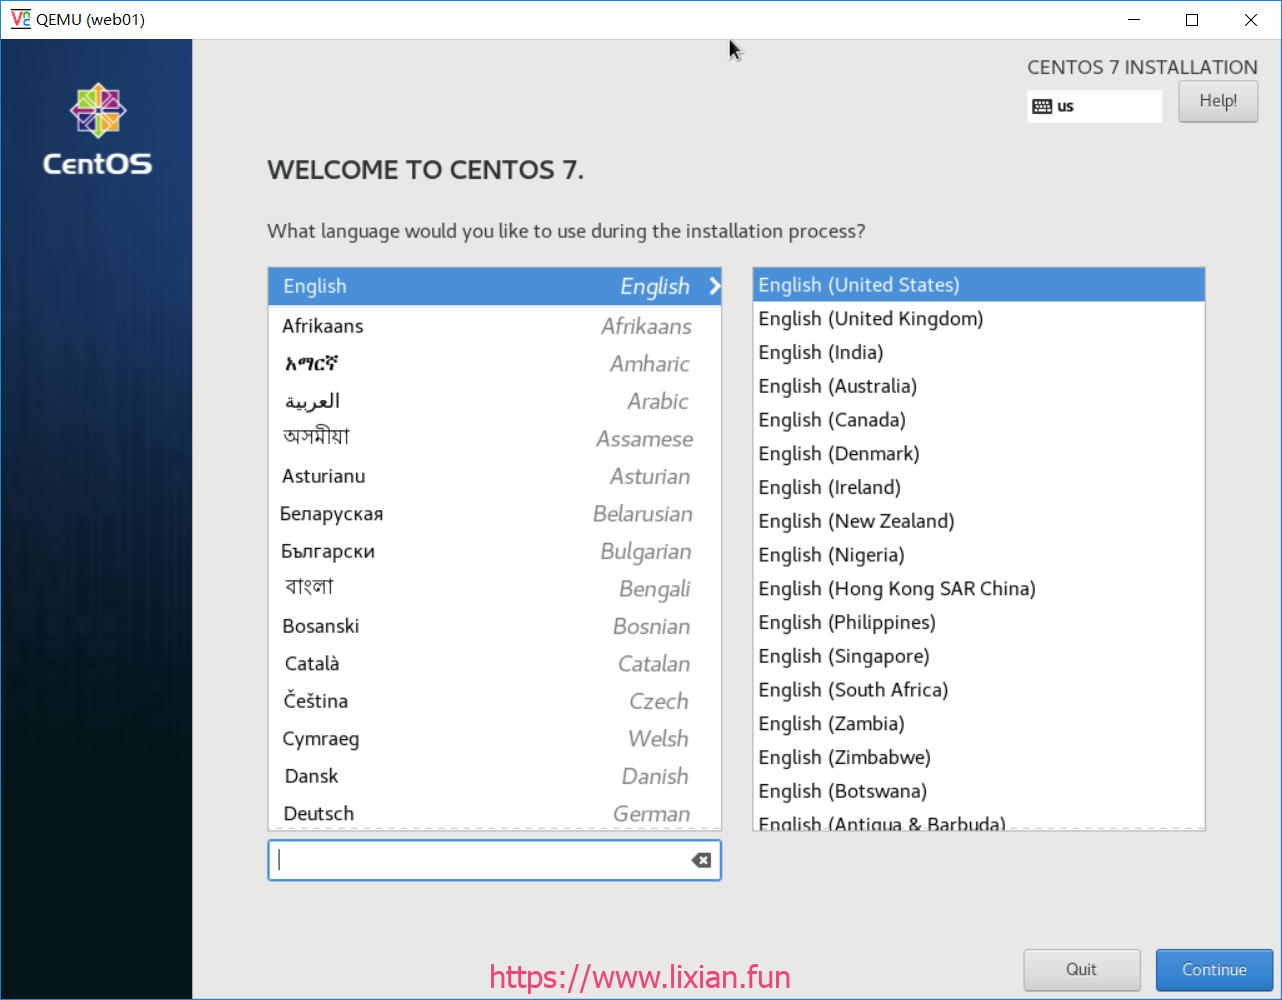Select English (Hong Kong SAR China) locale
Image resolution: width=1282 pixels, height=1000 pixels.
tap(979, 589)
